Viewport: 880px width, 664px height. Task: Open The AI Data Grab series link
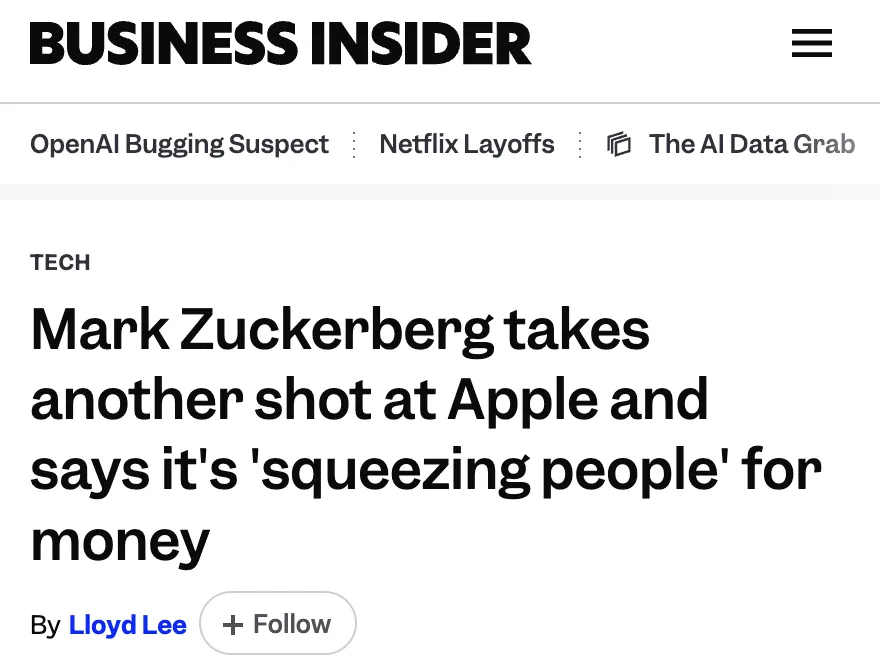pyautogui.click(x=752, y=144)
